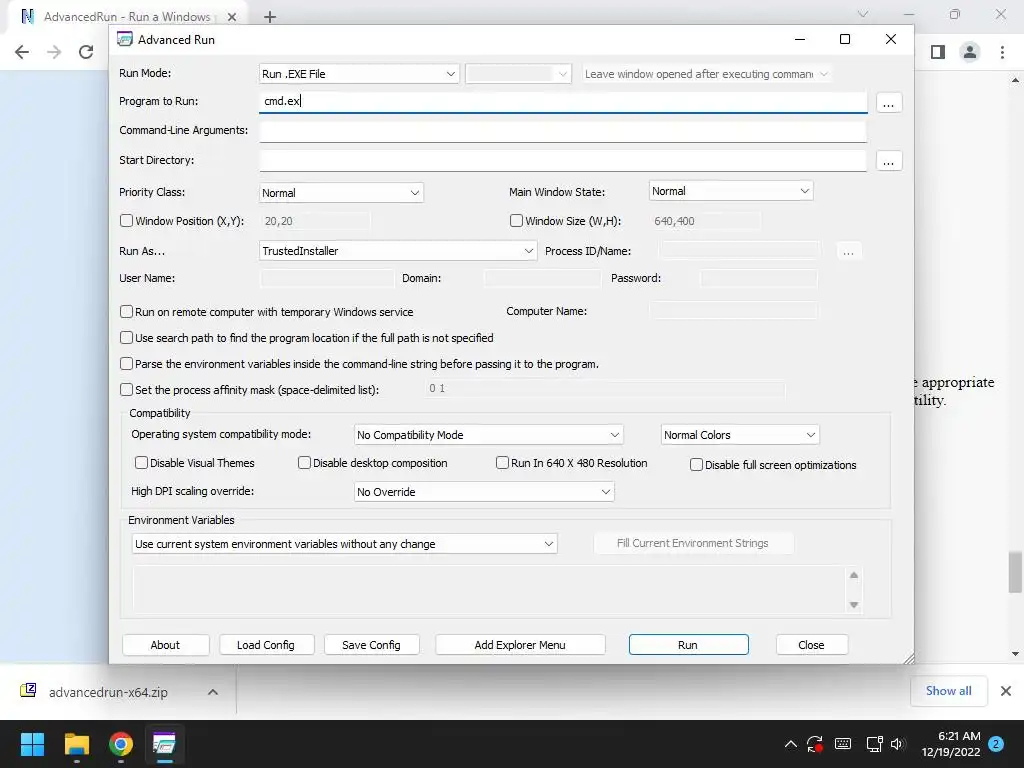1024x768 pixels.
Task: Open the volume tray icon
Action: click(897, 744)
